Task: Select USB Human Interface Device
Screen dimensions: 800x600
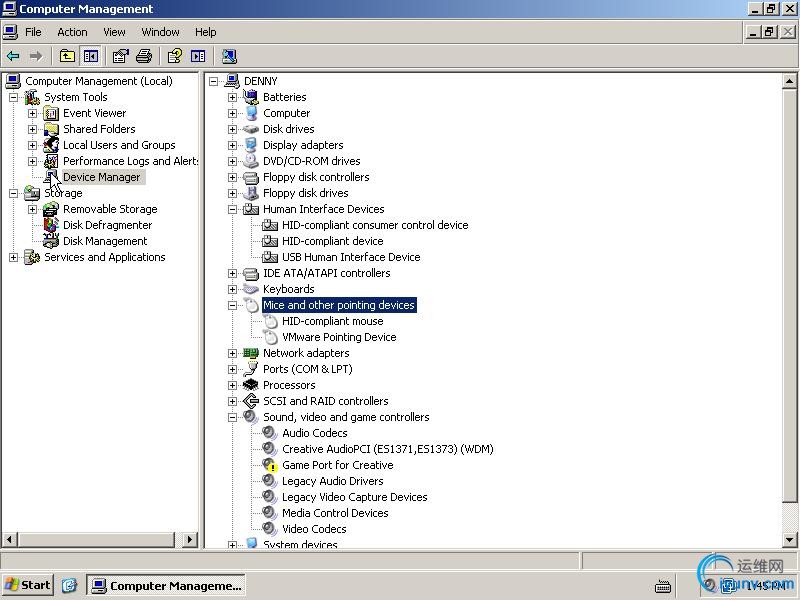Action: click(x=351, y=257)
